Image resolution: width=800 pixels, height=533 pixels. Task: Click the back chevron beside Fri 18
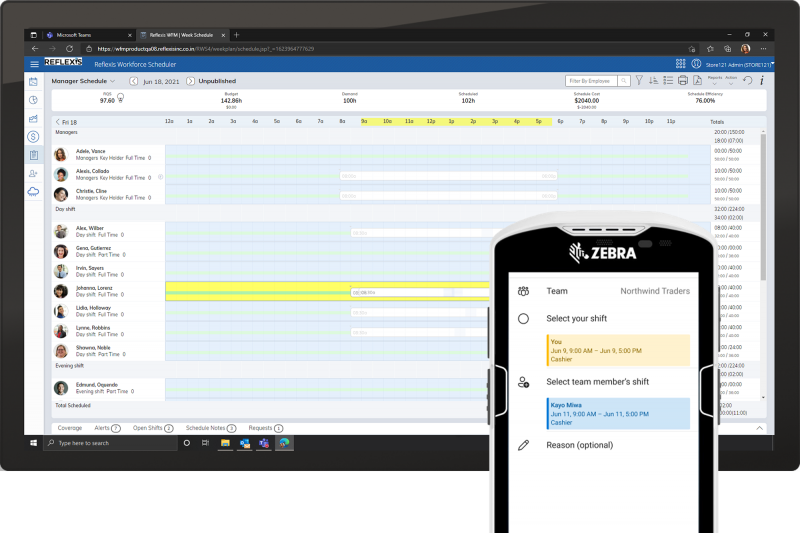58,122
